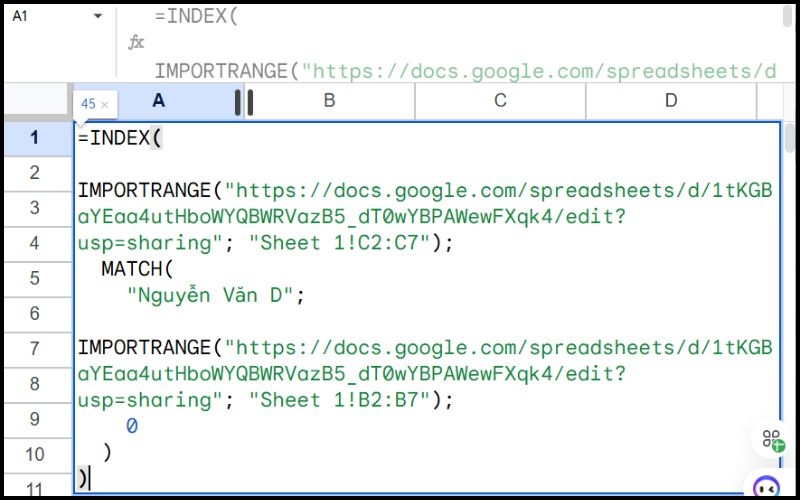Select row 5 header
Screen dimensions: 800x500
click(34, 278)
